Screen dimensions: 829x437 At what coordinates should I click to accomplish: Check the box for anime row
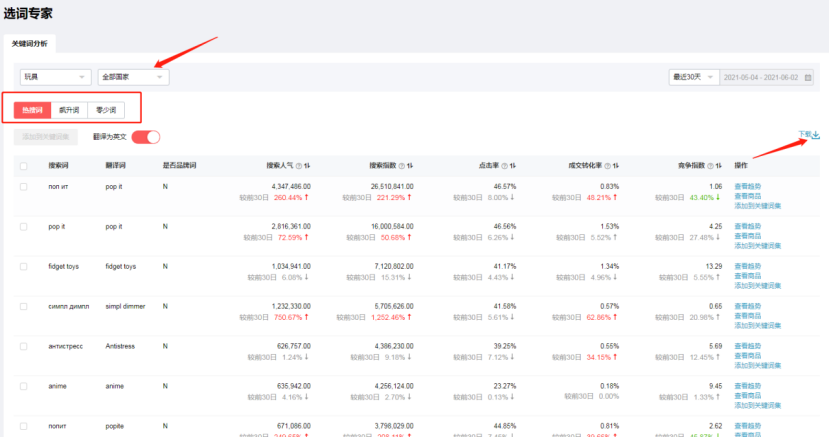pyautogui.click(x=24, y=385)
